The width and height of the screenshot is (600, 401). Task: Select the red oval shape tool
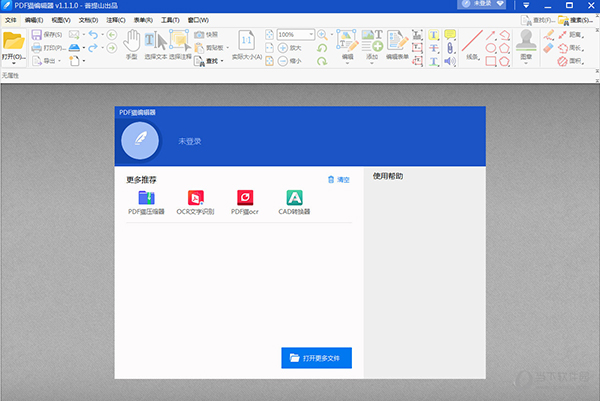(491, 48)
